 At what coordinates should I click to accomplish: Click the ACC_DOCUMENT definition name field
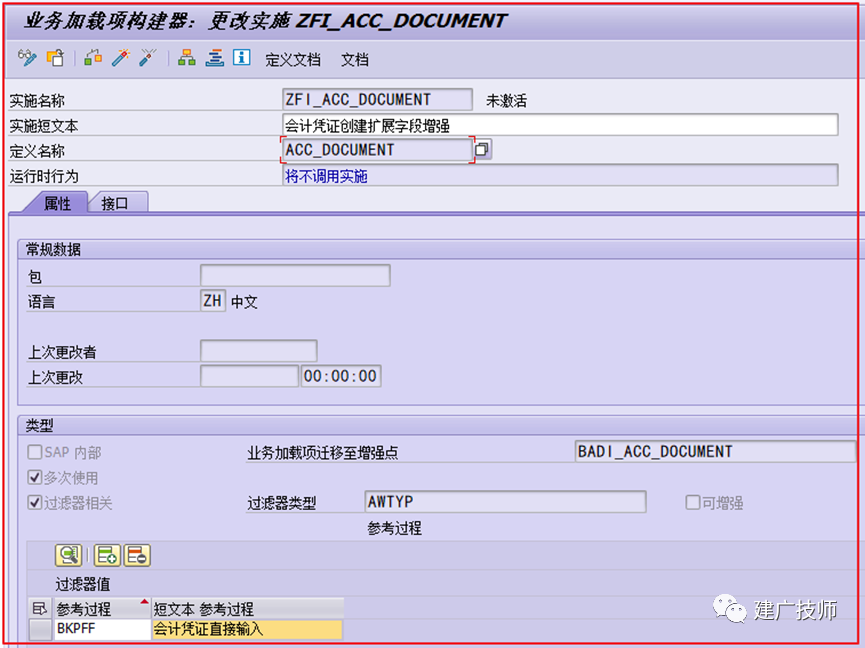[377, 149]
